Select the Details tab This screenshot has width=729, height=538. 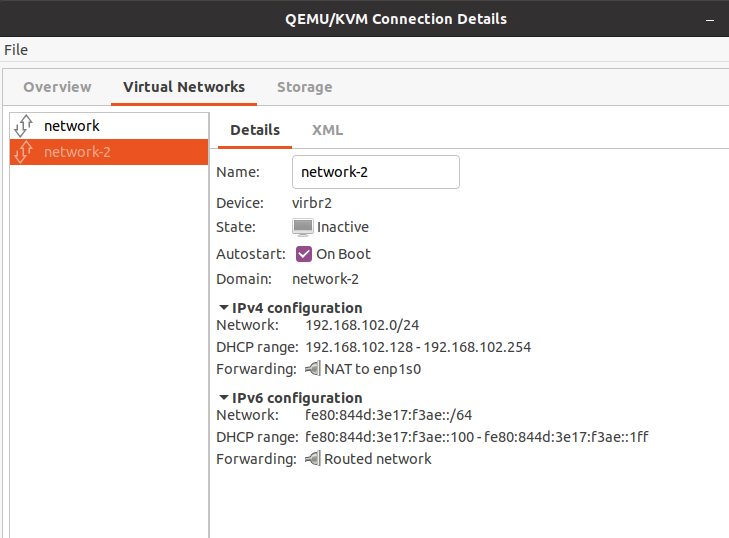coord(255,130)
